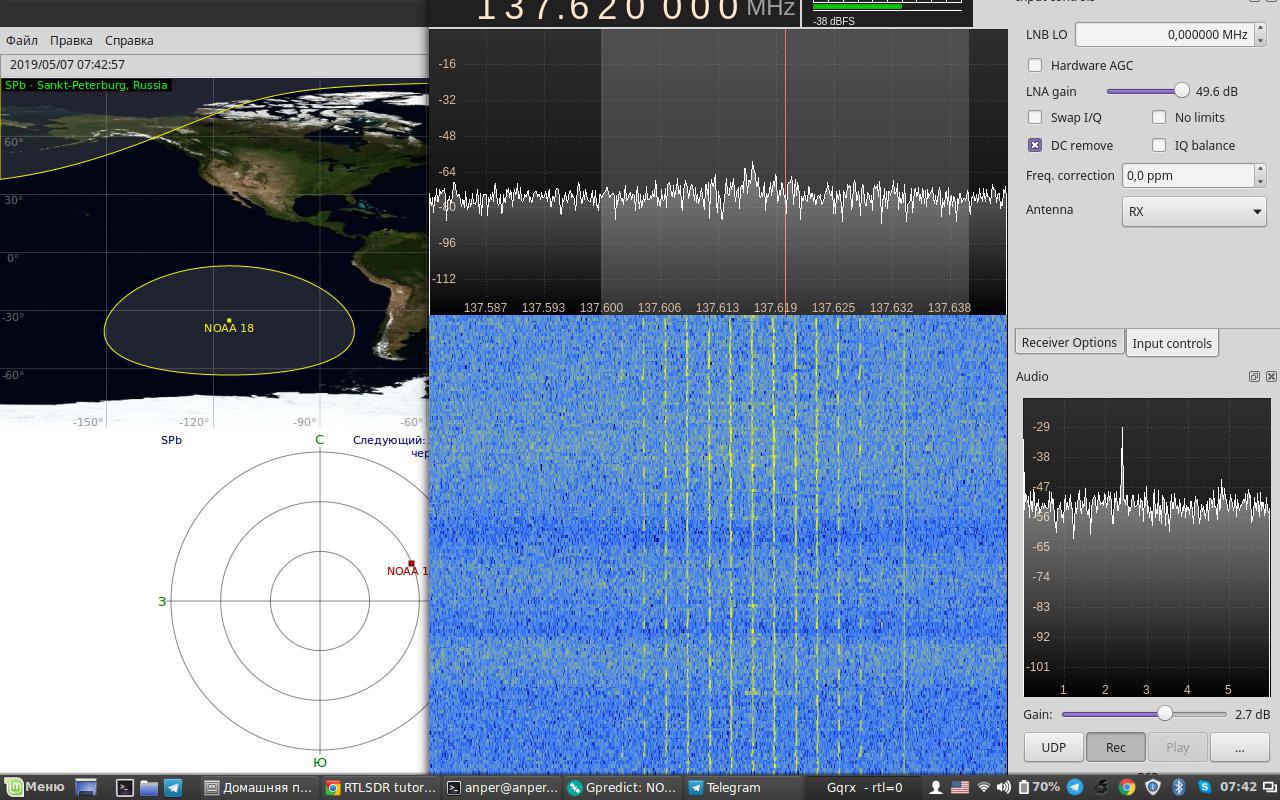This screenshot has height=800, width=1280.
Task: Open the Telegram system tray icon
Action: (1075, 788)
